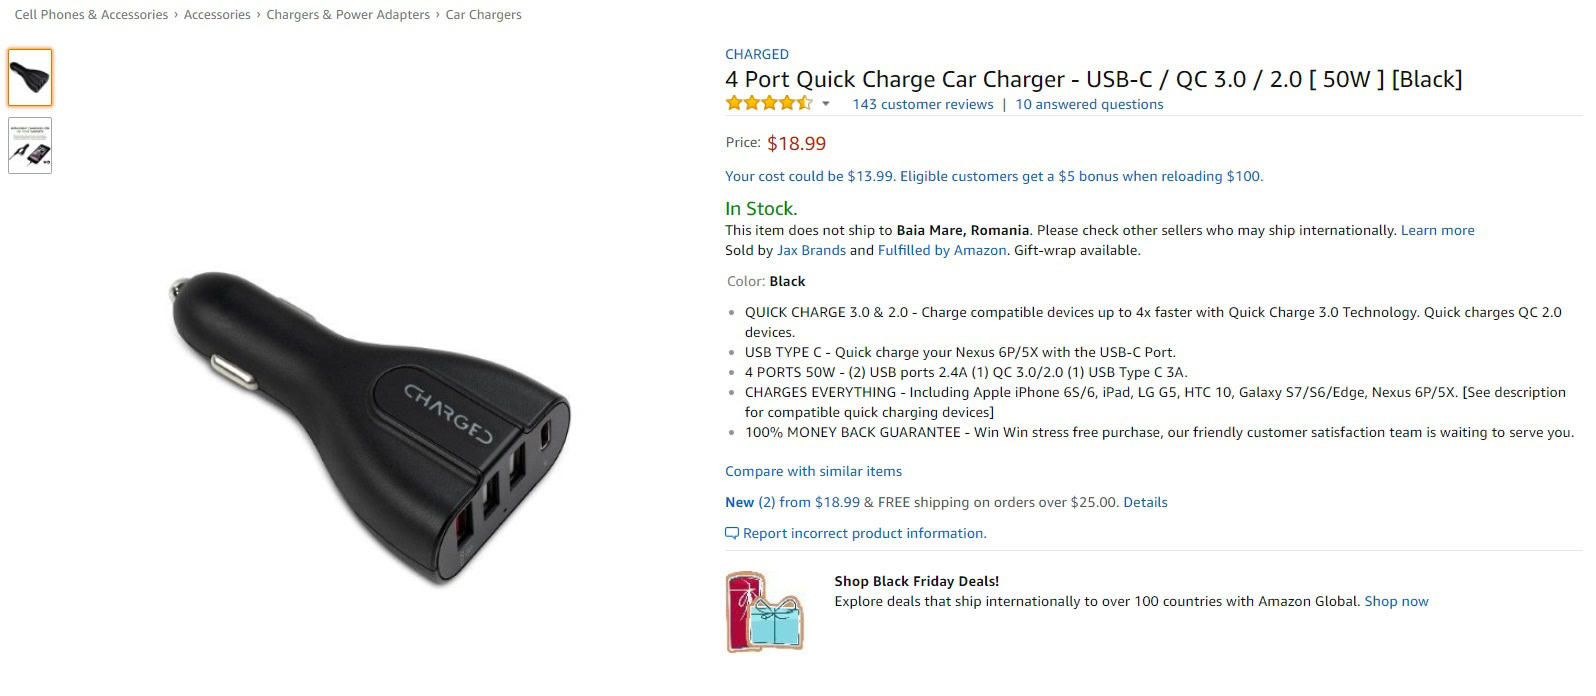
Task: Go to Cell Phones & Accessories breadcrumb
Action: pos(91,15)
